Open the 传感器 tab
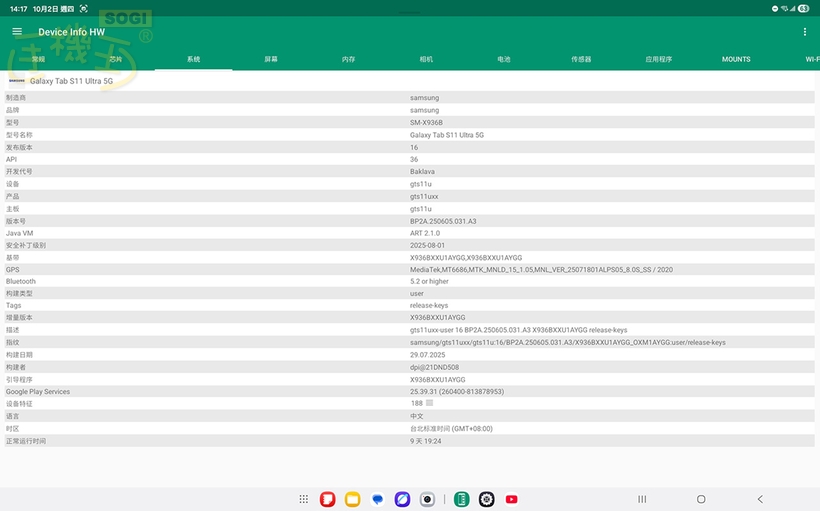 [x=581, y=59]
